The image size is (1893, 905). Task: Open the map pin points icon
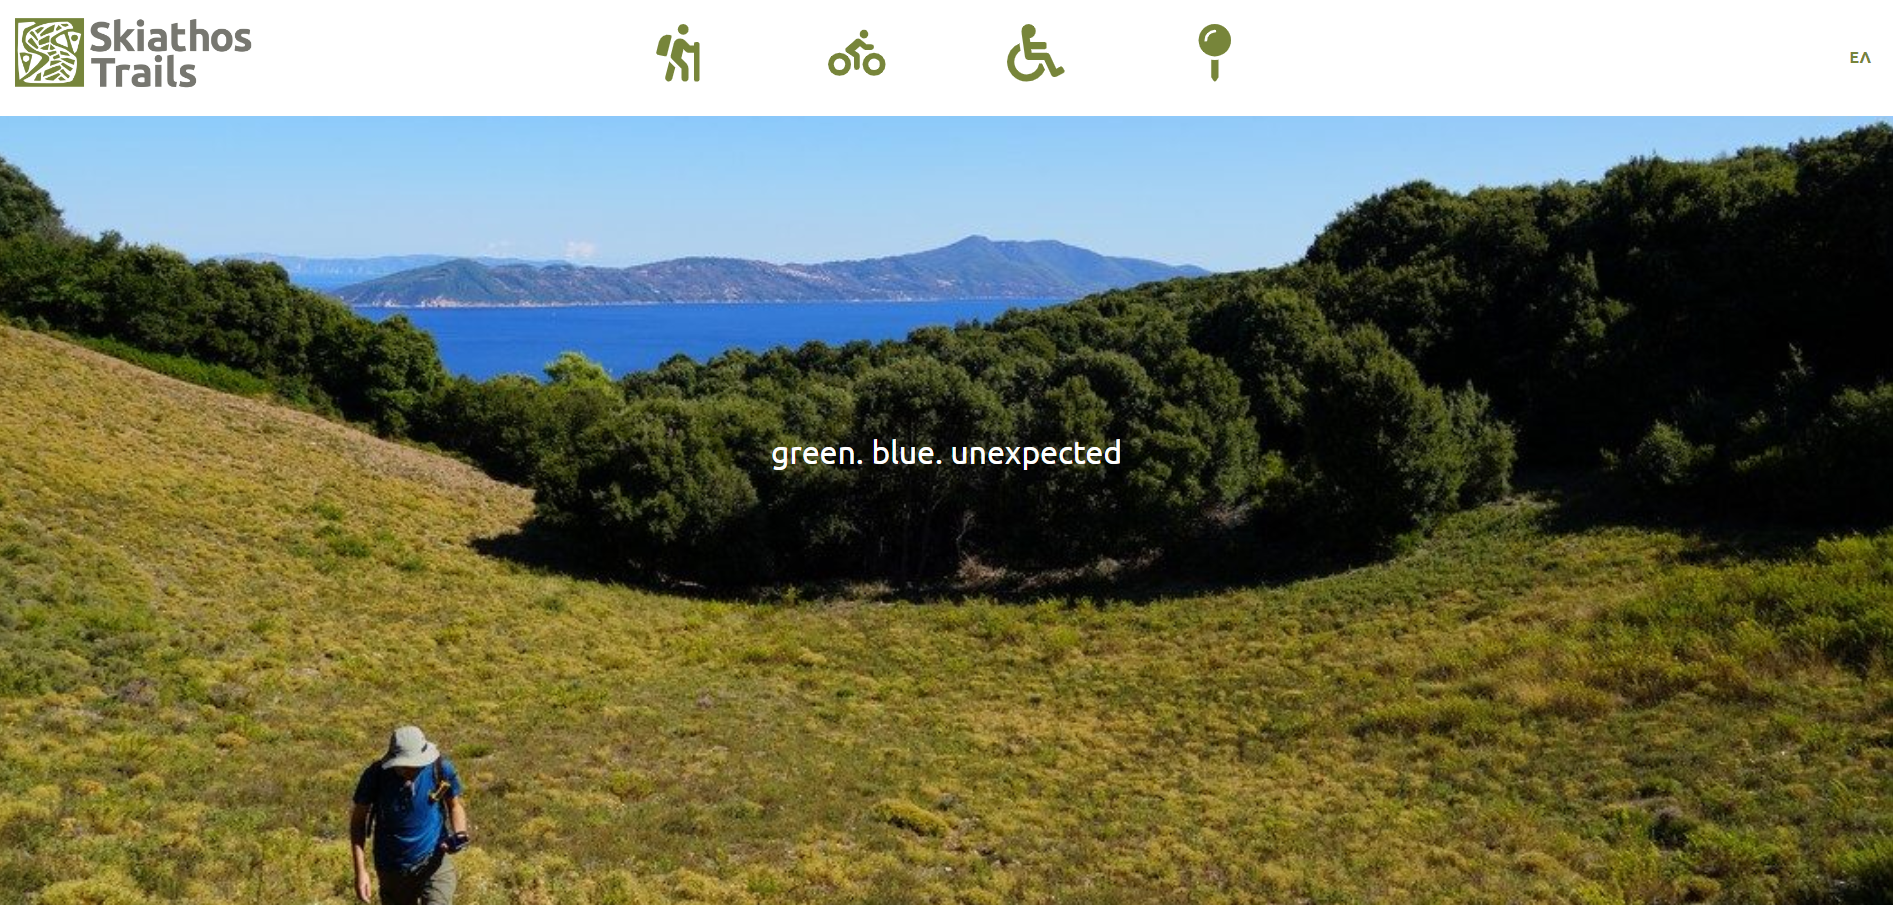(1214, 53)
